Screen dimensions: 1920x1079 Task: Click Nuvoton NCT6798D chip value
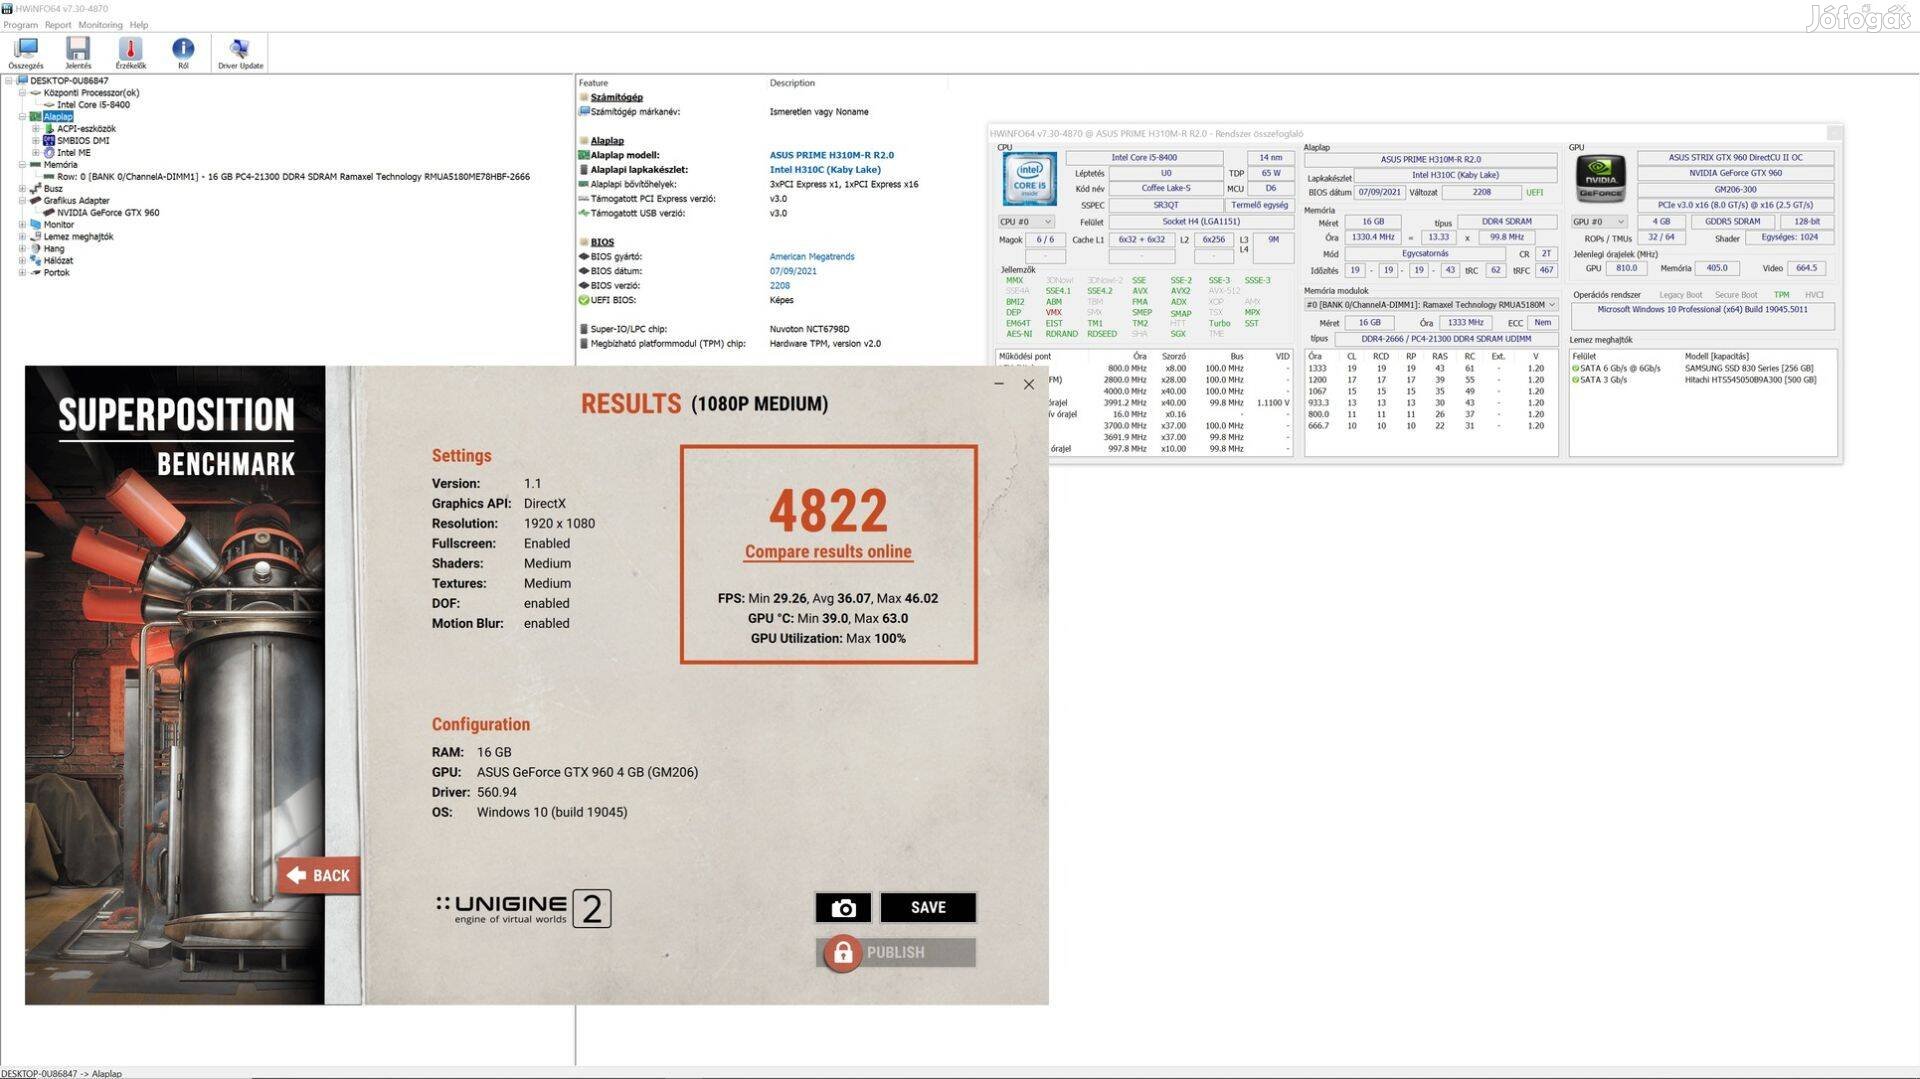809,329
